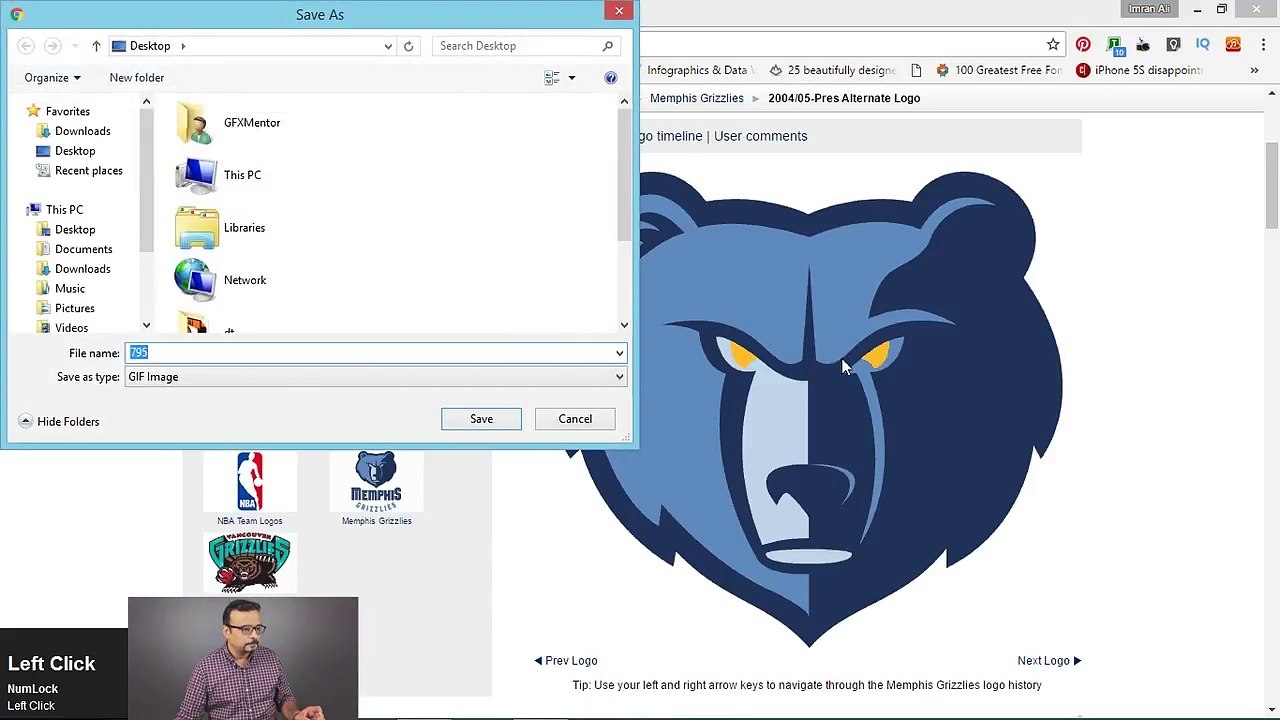Expand the Desktop breadcrumb arrow in address bar
This screenshot has height=720, width=1280.
coord(183,46)
